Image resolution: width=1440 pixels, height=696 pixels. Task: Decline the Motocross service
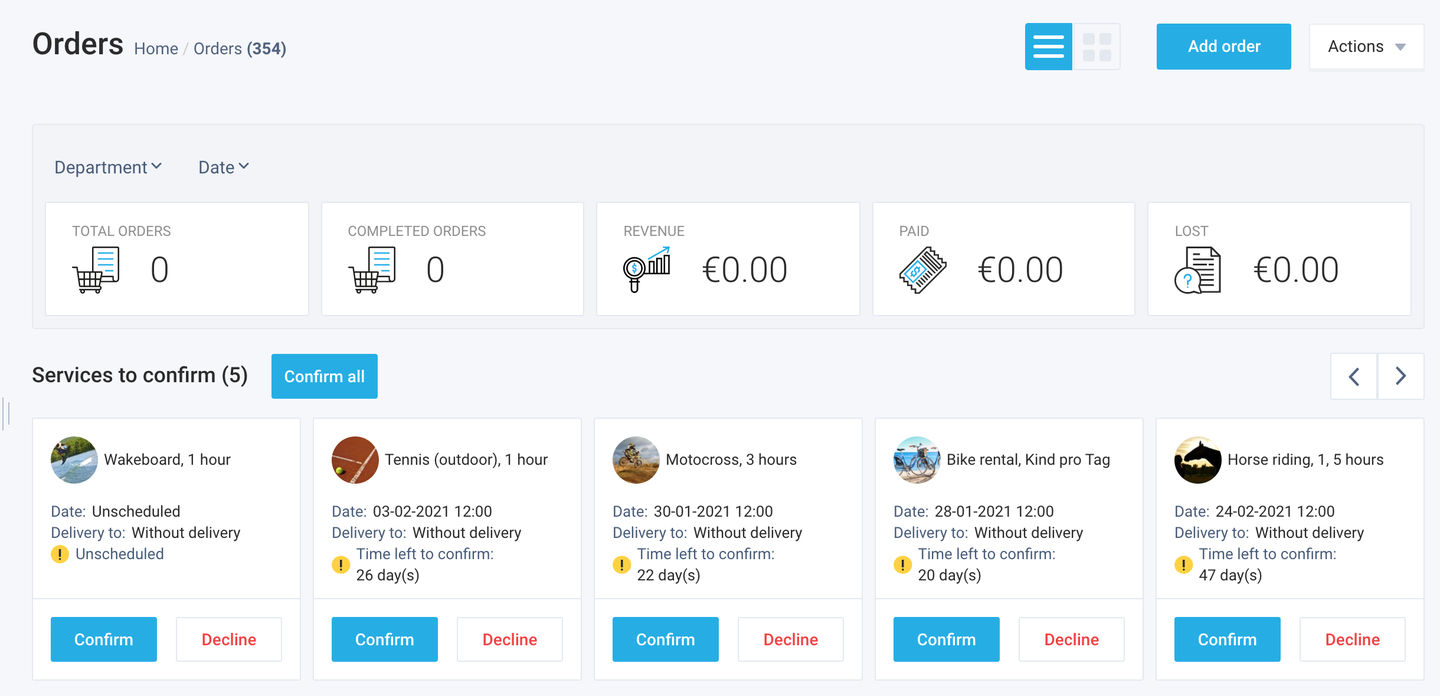791,639
